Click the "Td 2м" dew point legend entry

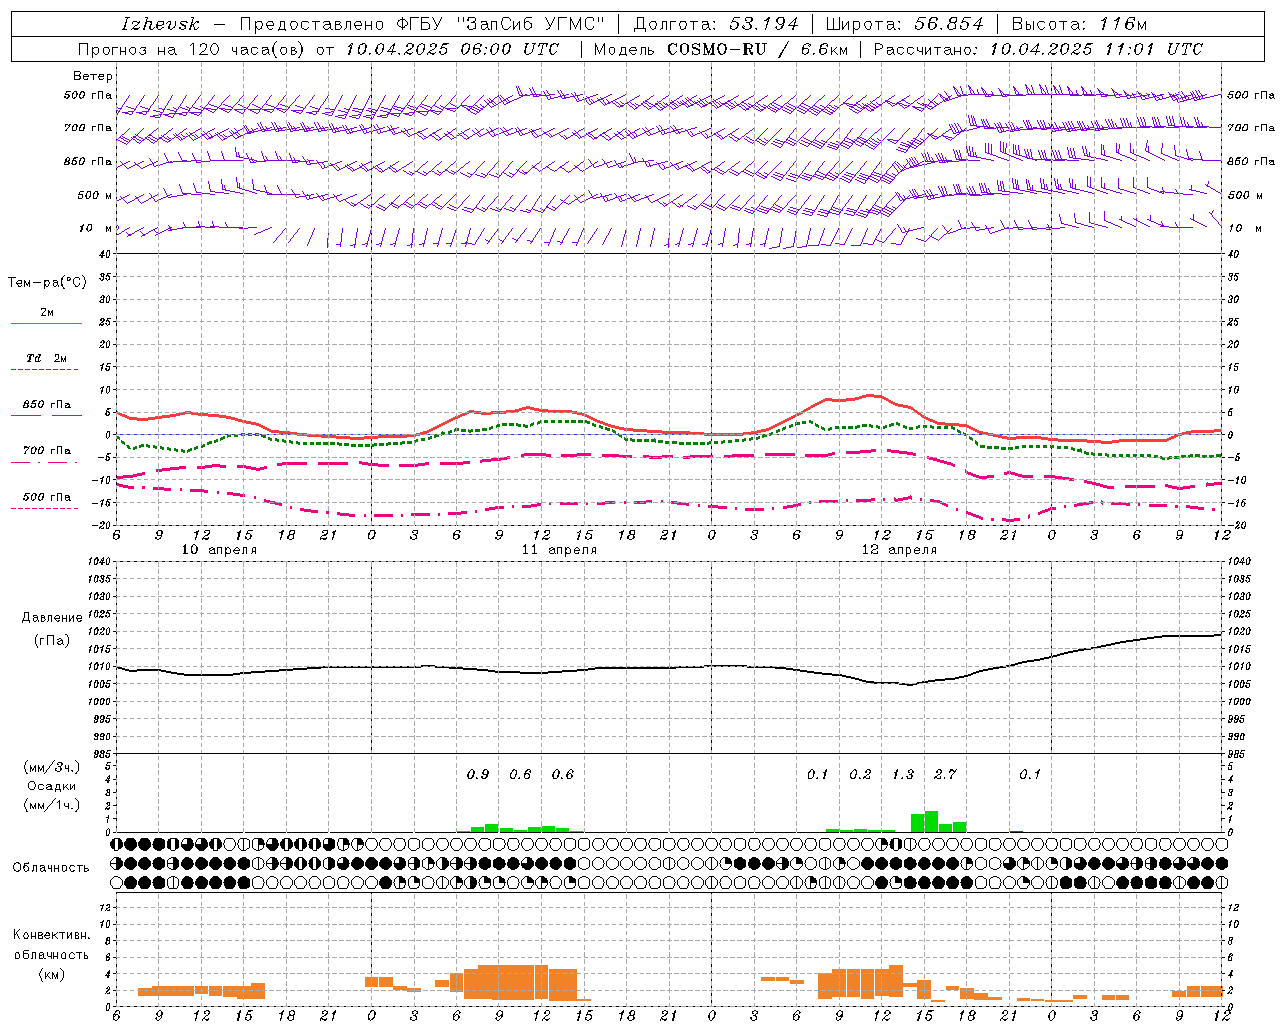[x=47, y=358]
